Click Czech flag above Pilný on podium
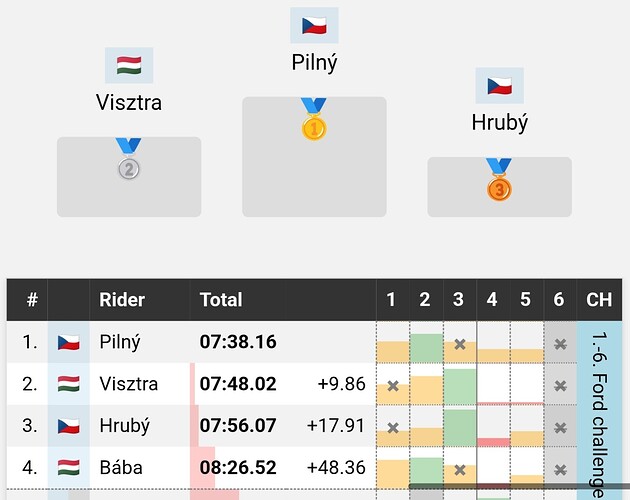This screenshot has width=630, height=500. (x=314, y=25)
